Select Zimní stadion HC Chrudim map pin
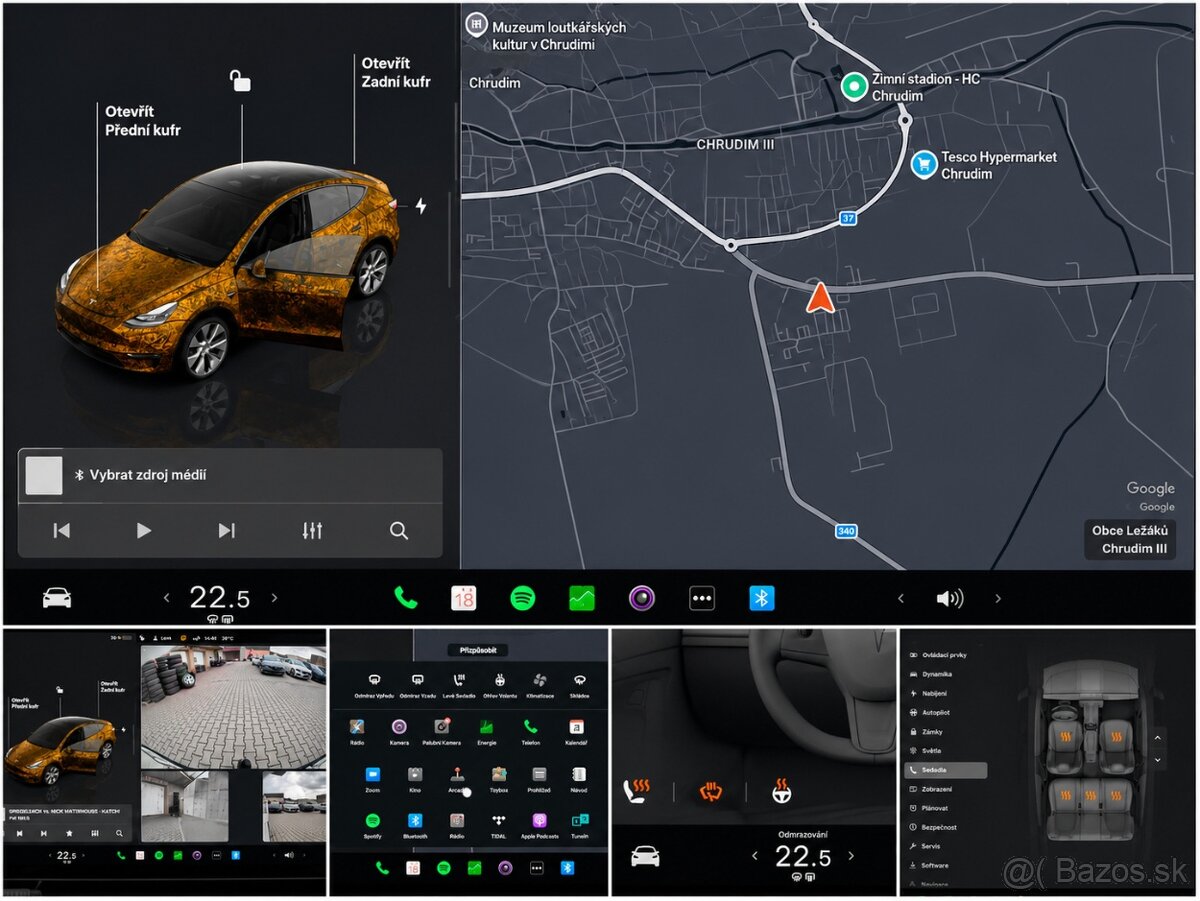This screenshot has height=901, width=1200. (x=854, y=86)
